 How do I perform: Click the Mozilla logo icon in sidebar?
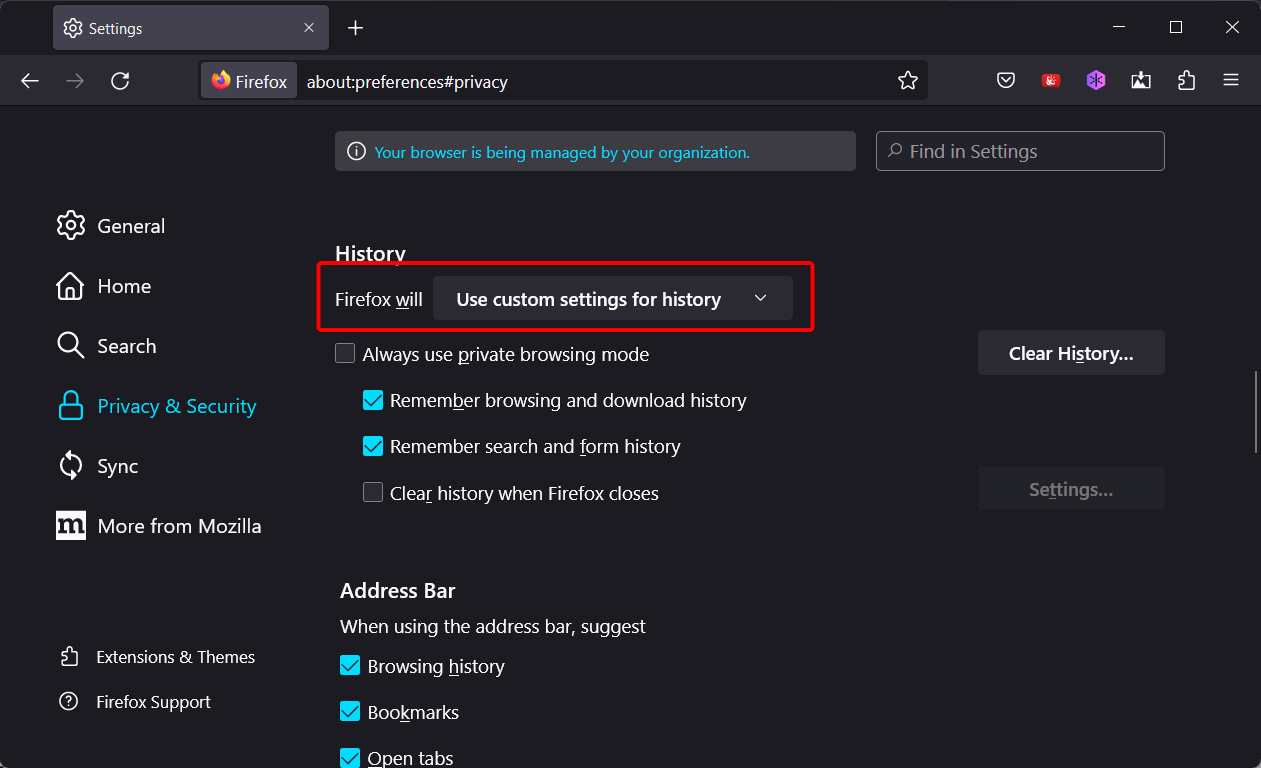click(x=70, y=525)
